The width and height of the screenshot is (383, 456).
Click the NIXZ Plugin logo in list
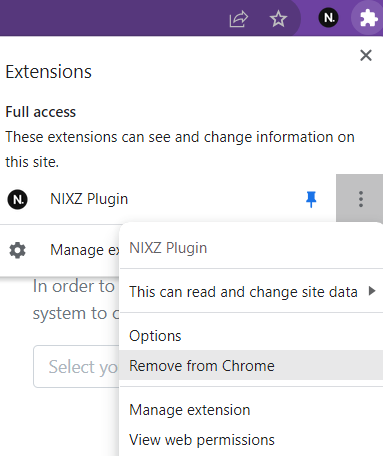18,199
